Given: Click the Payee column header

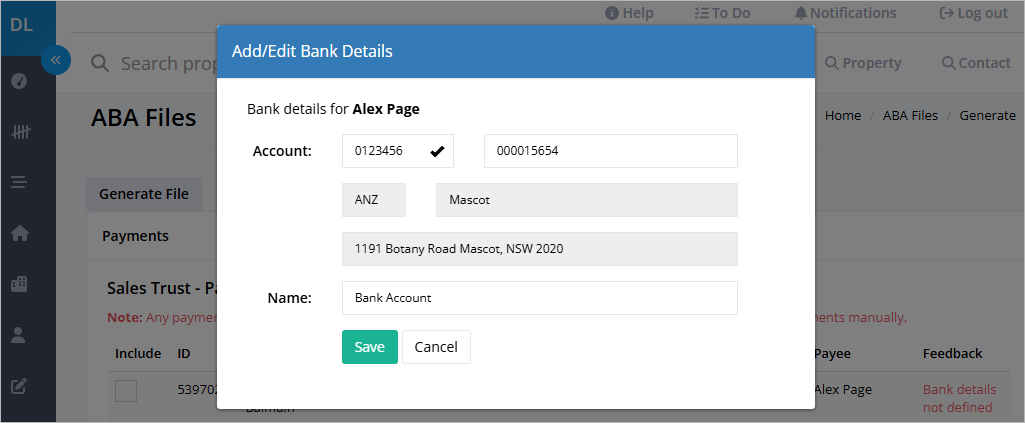Looking at the screenshot, I should coord(830,354).
